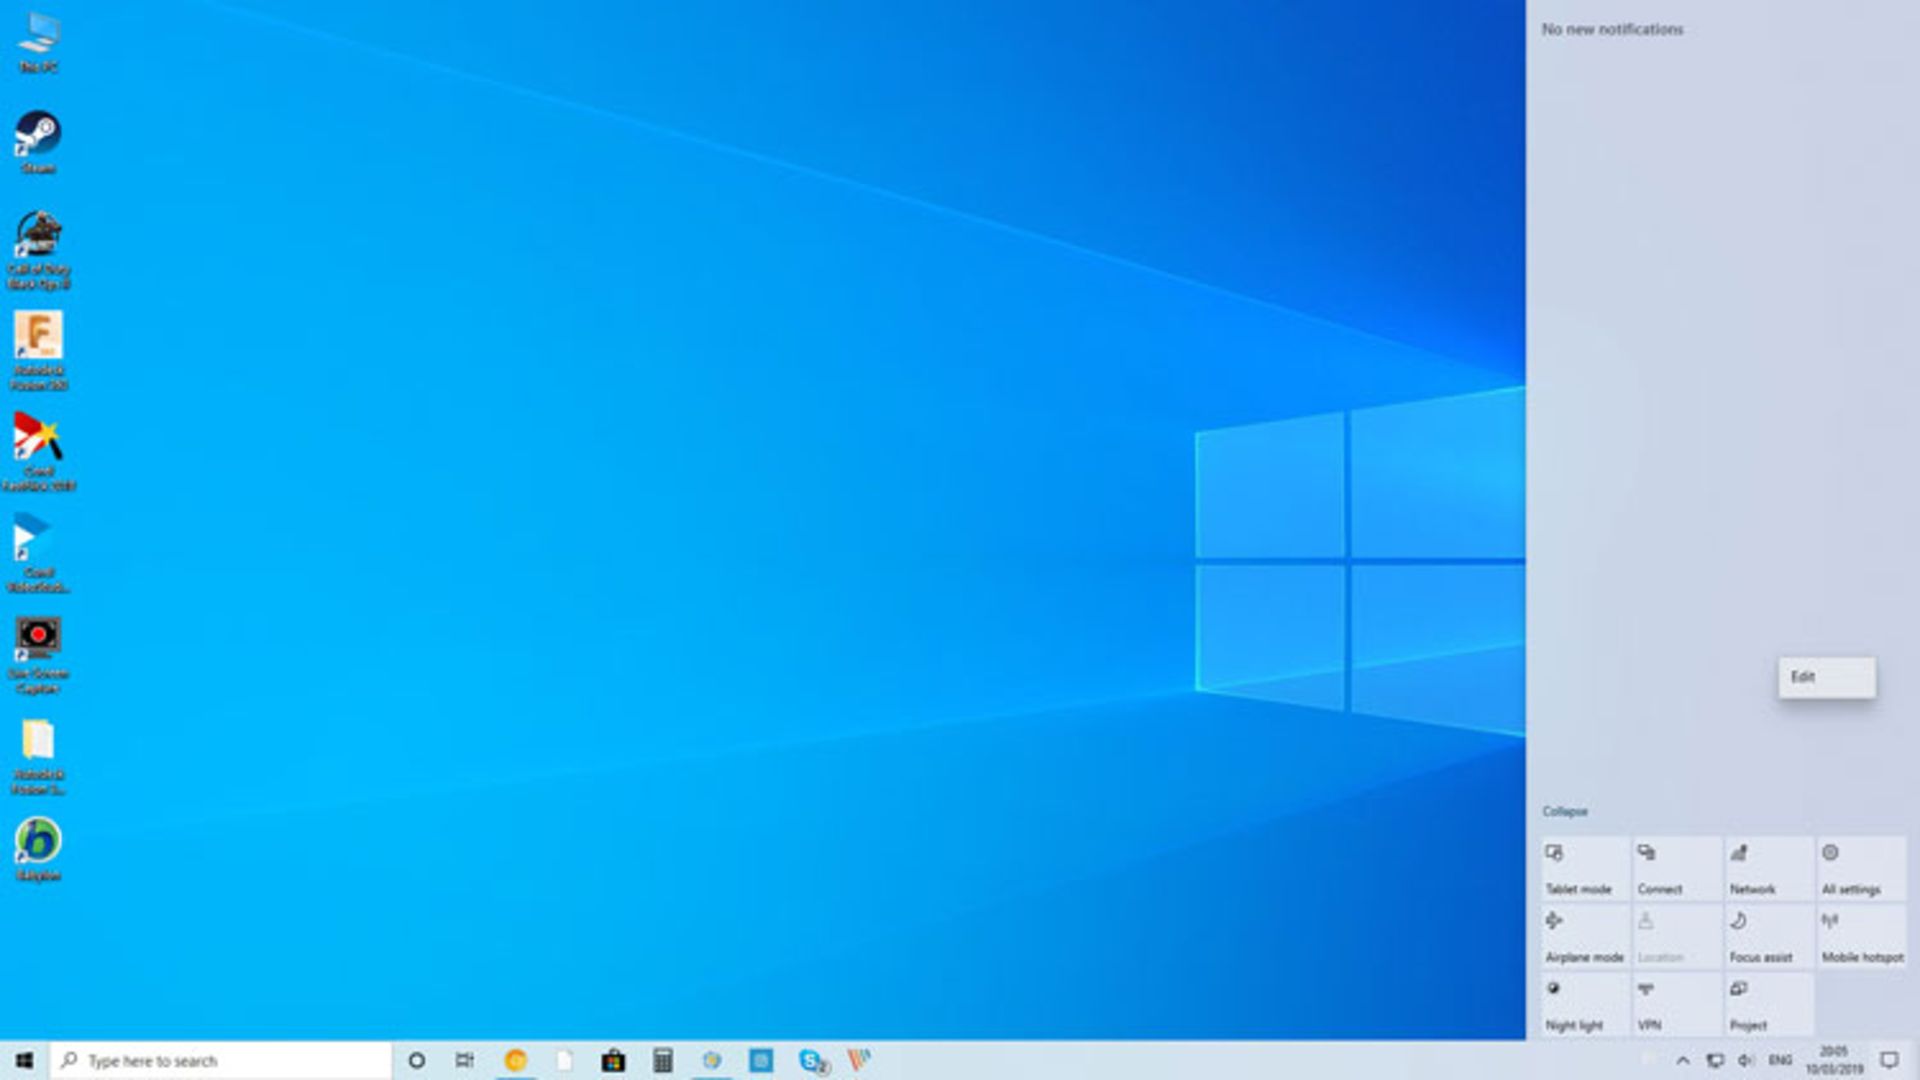Launch Calculator from the taskbar
Screen dimensions: 1920x1080
(662, 1061)
